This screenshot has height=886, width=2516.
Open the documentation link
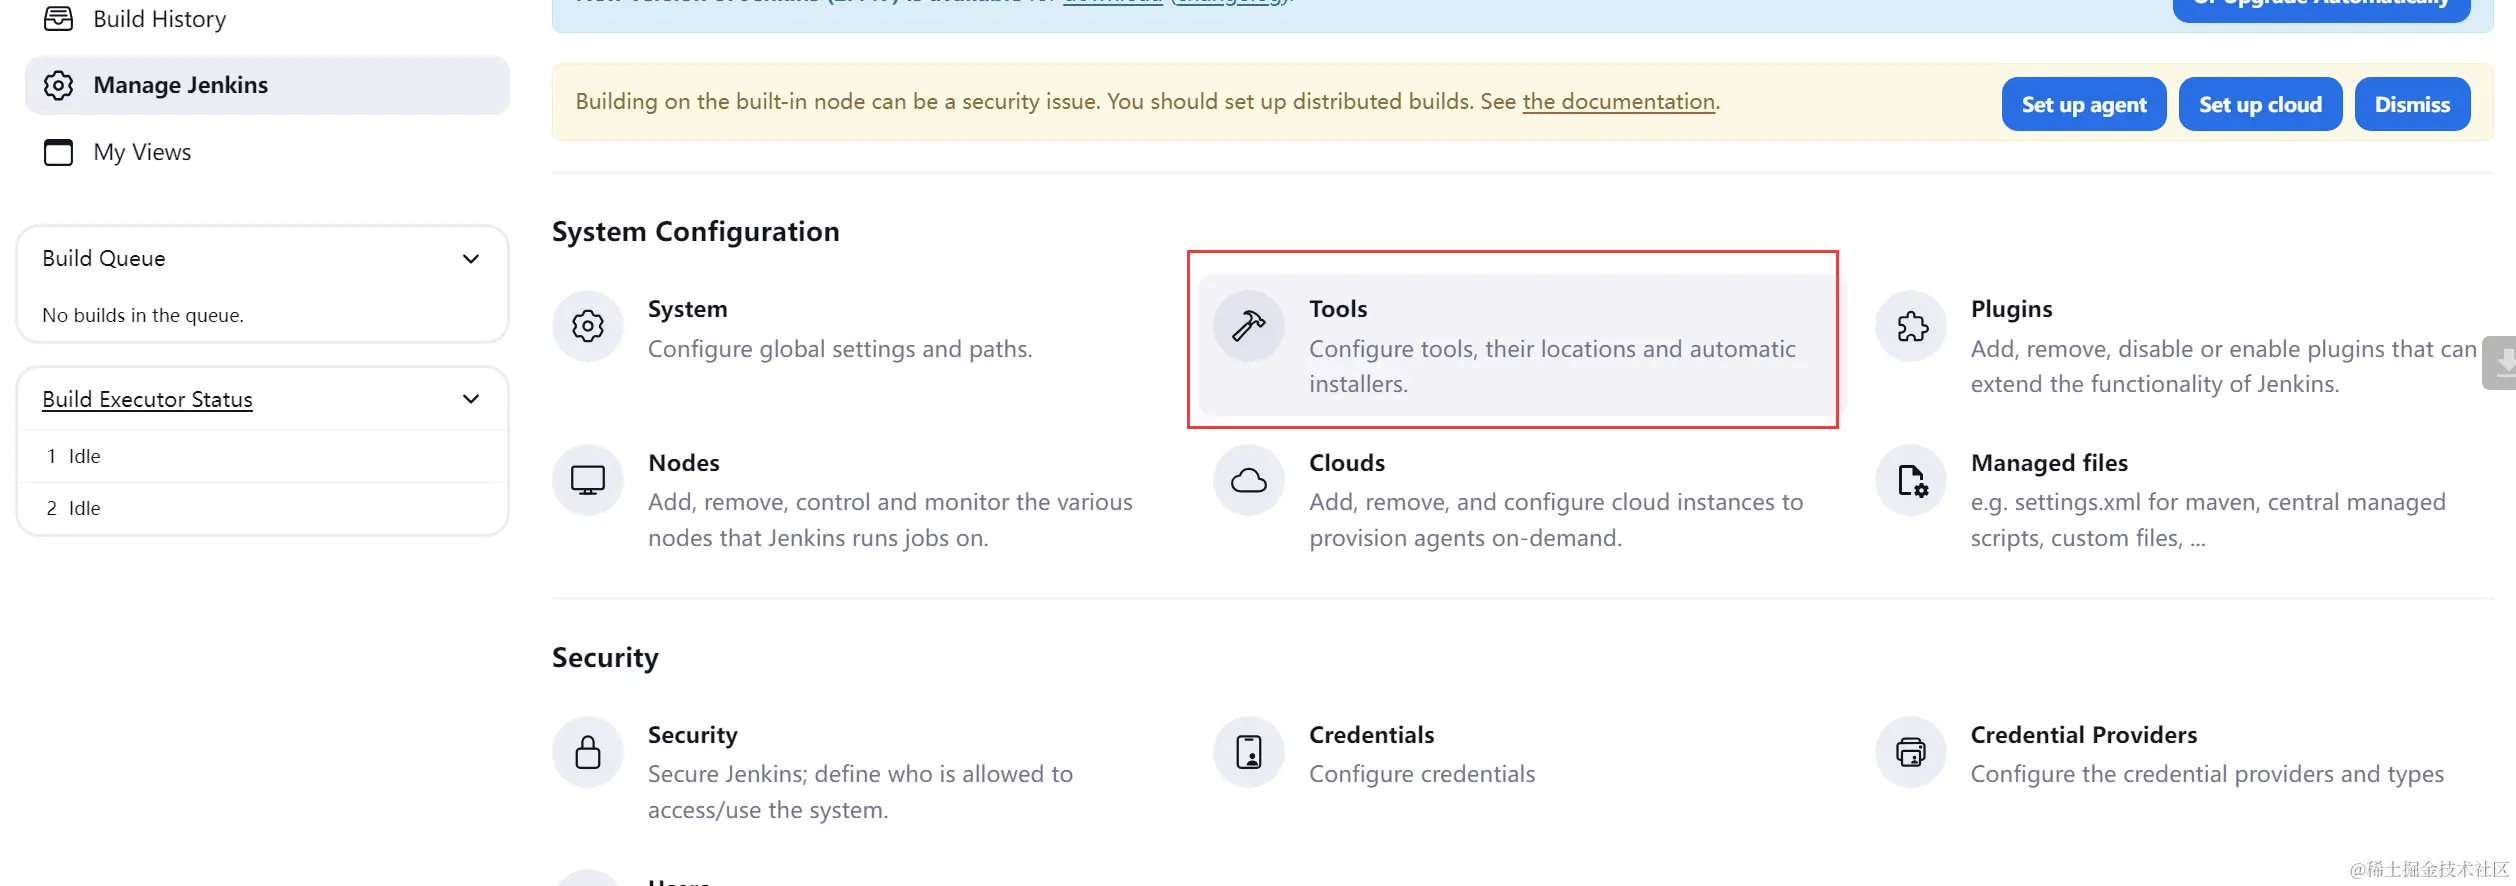(1618, 102)
